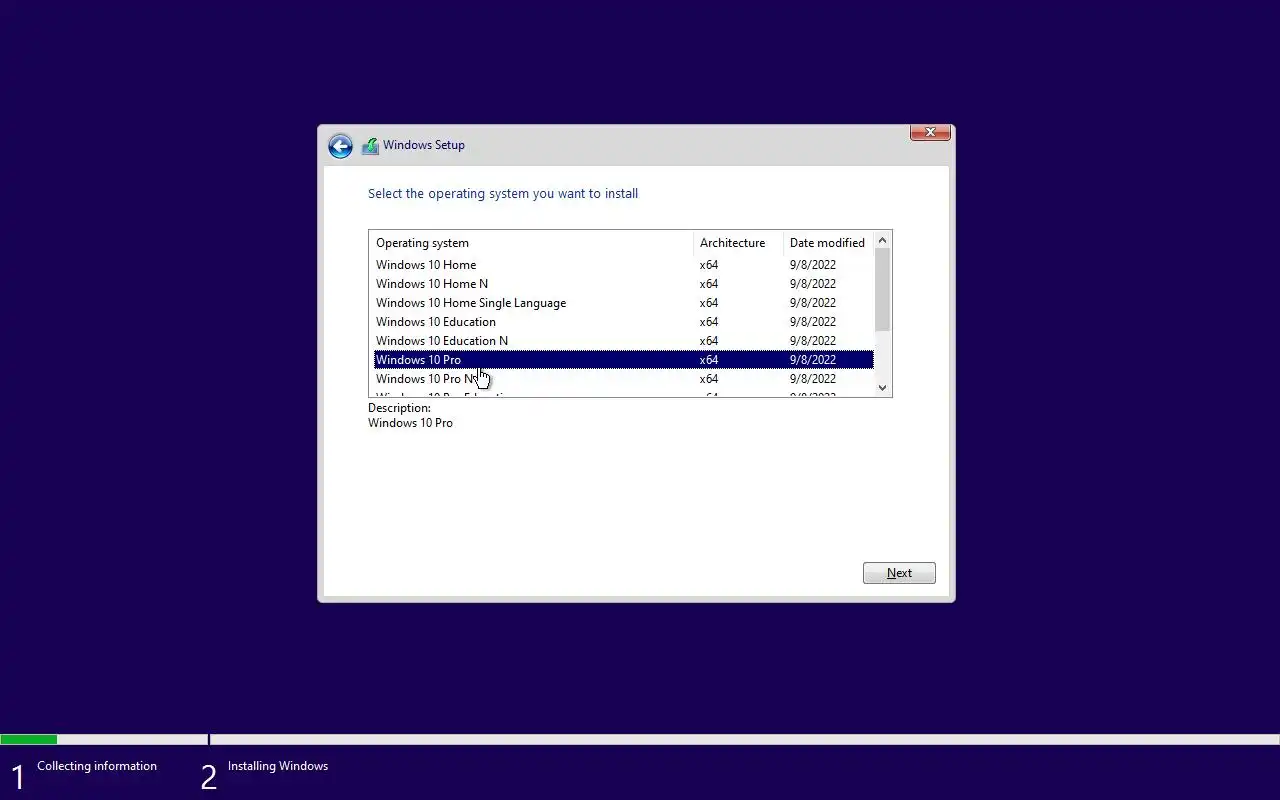1280x800 pixels.
Task: Close the Windows Setup dialog
Action: [930, 132]
